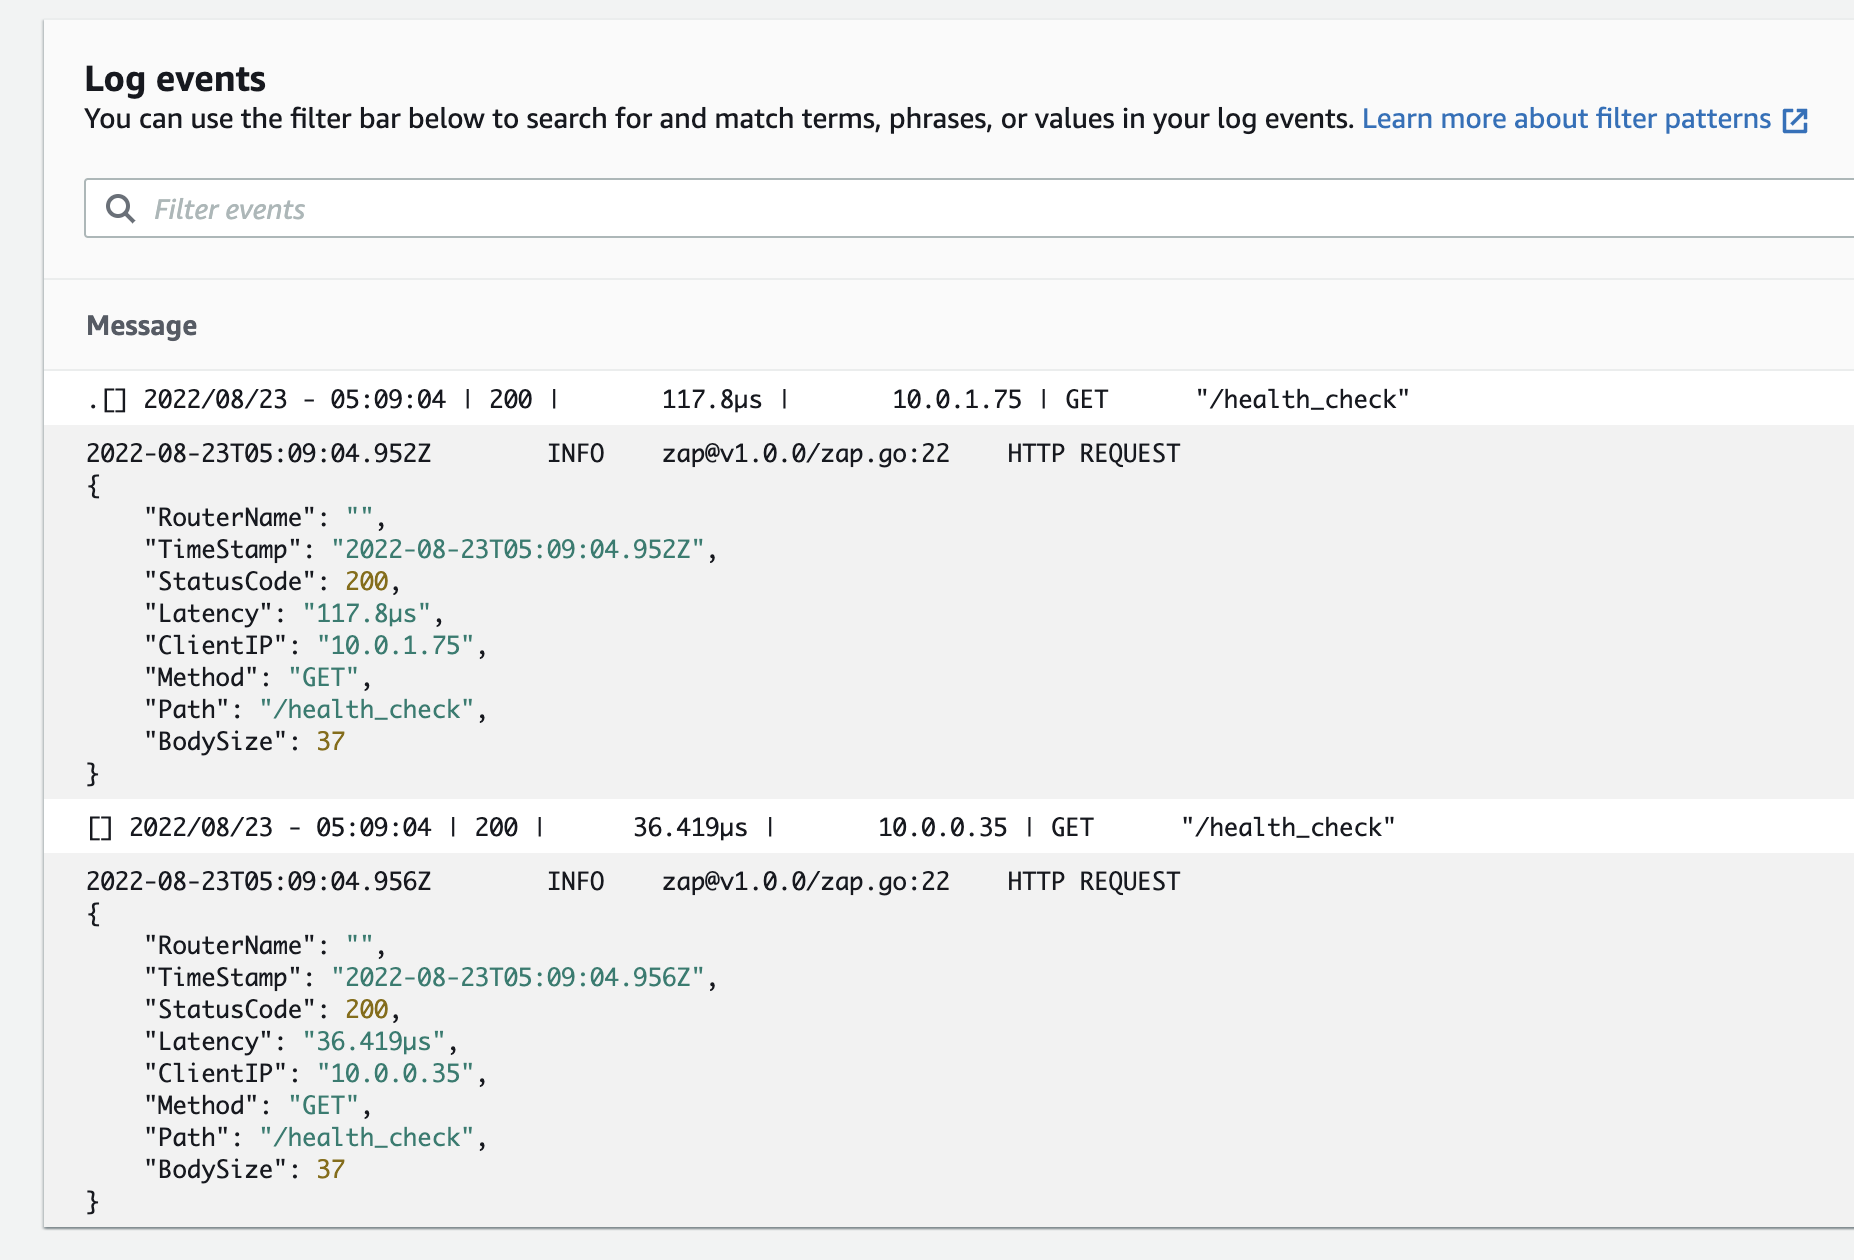Select log row with latency 36.419µs
This screenshot has height=1260, width=1854.
tap(949, 827)
